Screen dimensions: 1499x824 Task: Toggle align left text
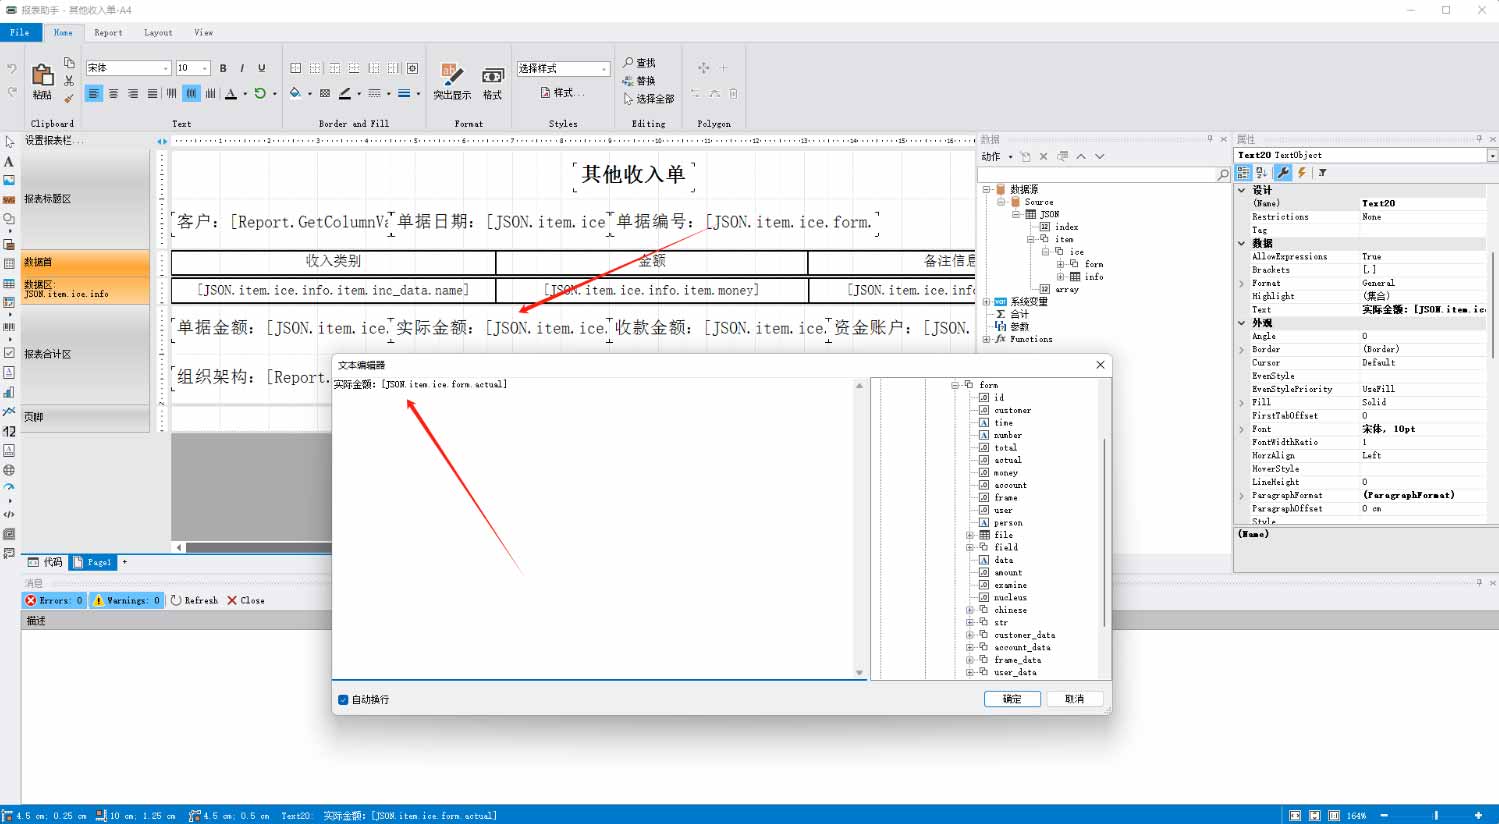[x=94, y=94]
